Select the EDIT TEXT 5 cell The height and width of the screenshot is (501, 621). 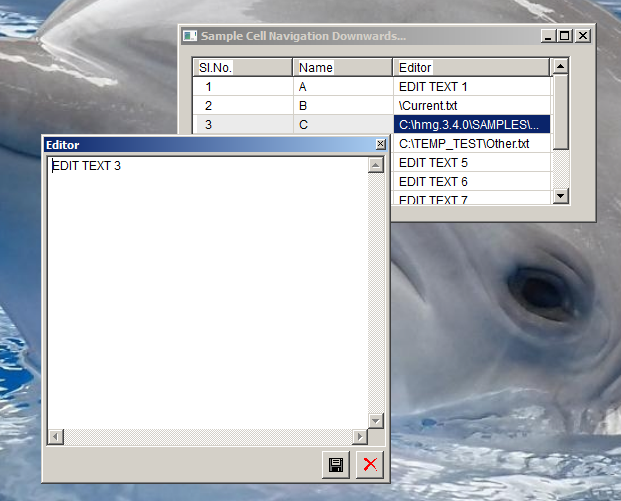coord(472,162)
